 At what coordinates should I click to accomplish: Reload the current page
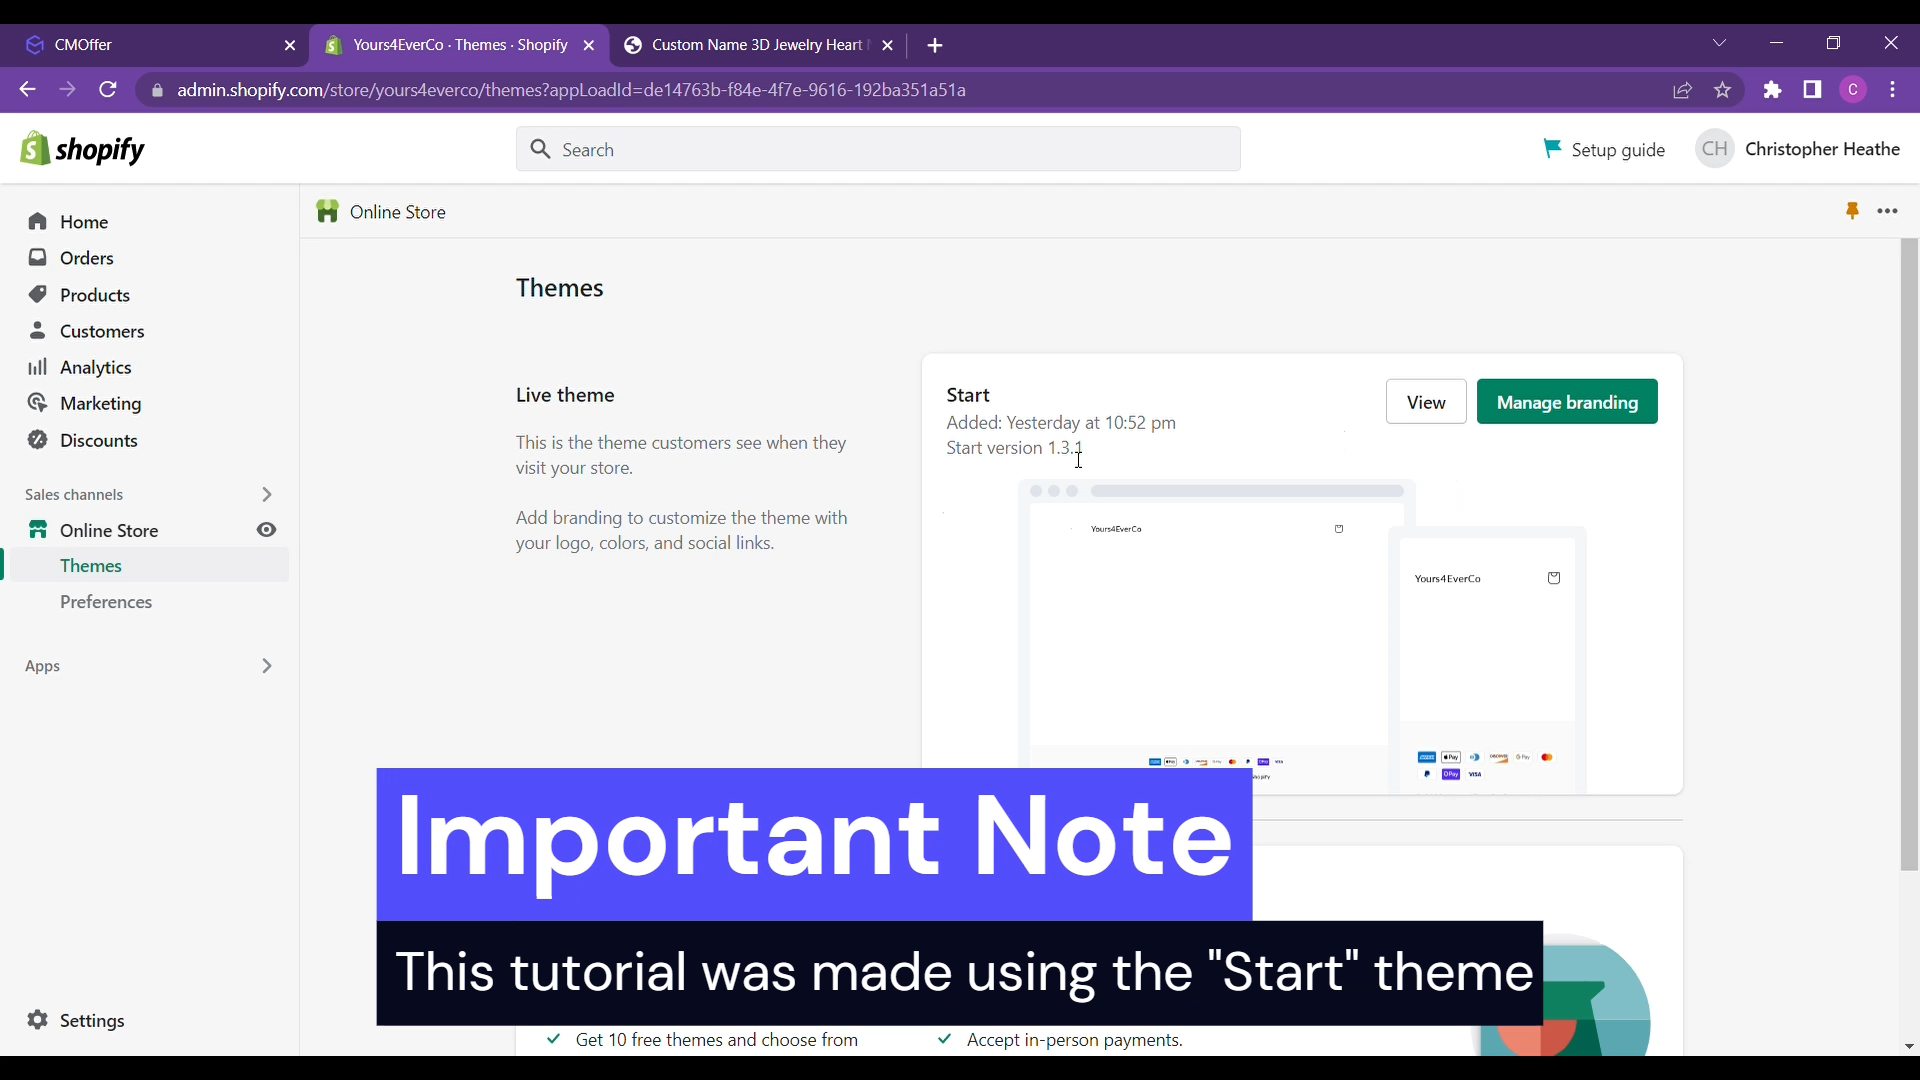tap(108, 90)
